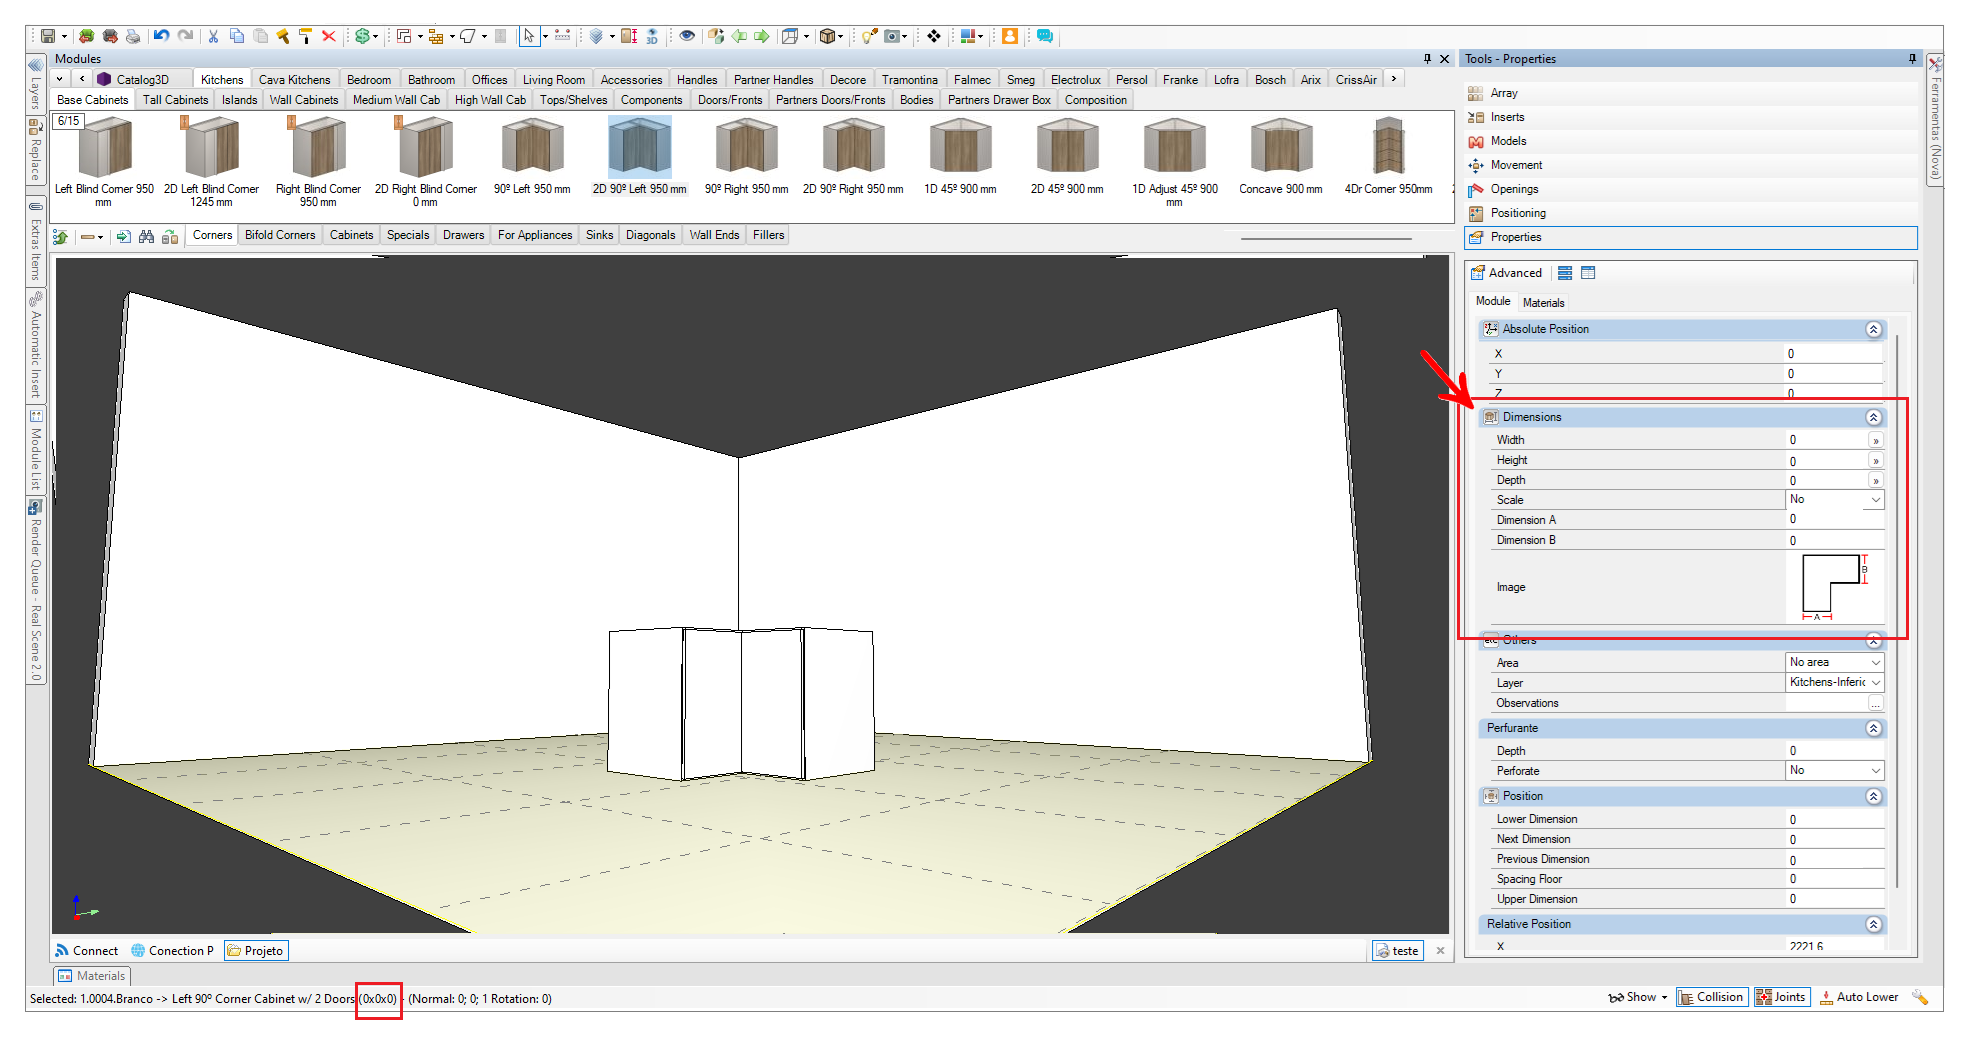Open the Layer dropdown showing Kitchens-Inferior
Image resolution: width=1970 pixels, height=1042 pixels.
(x=1875, y=682)
